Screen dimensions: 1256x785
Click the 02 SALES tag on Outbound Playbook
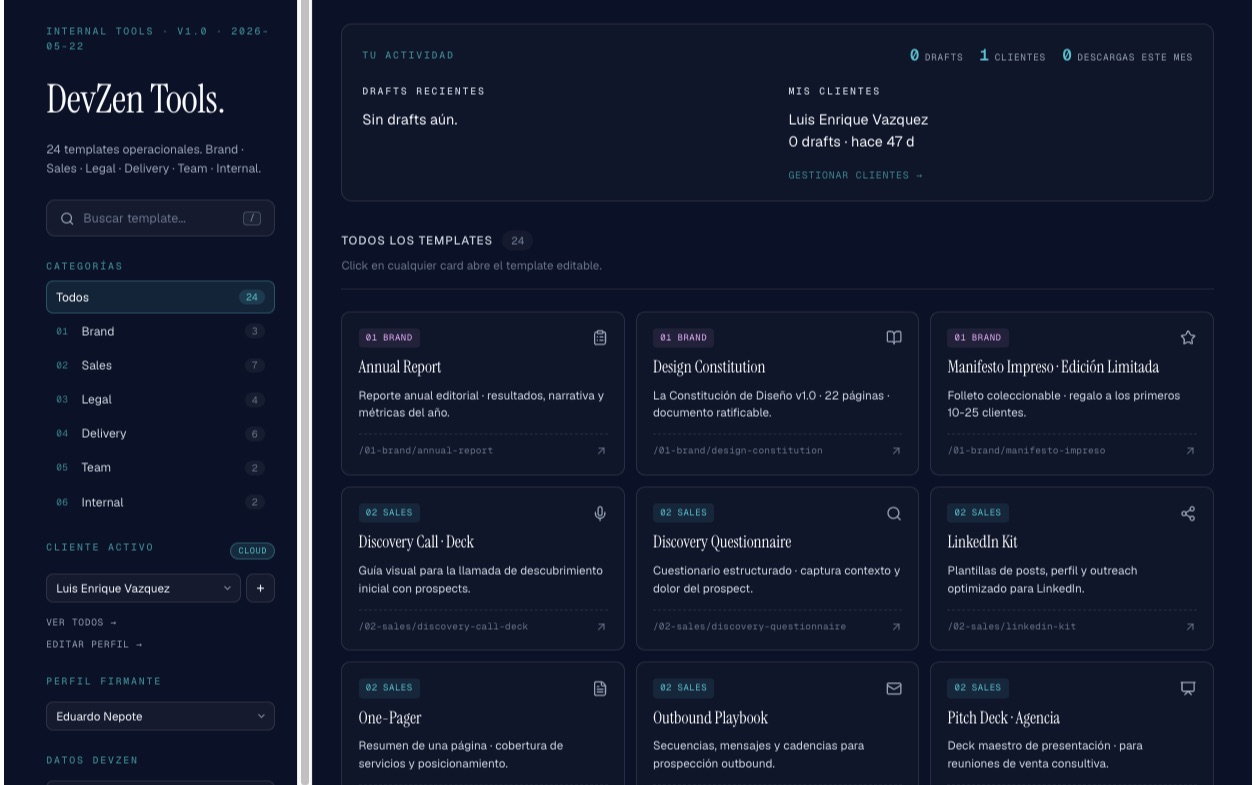(683, 688)
